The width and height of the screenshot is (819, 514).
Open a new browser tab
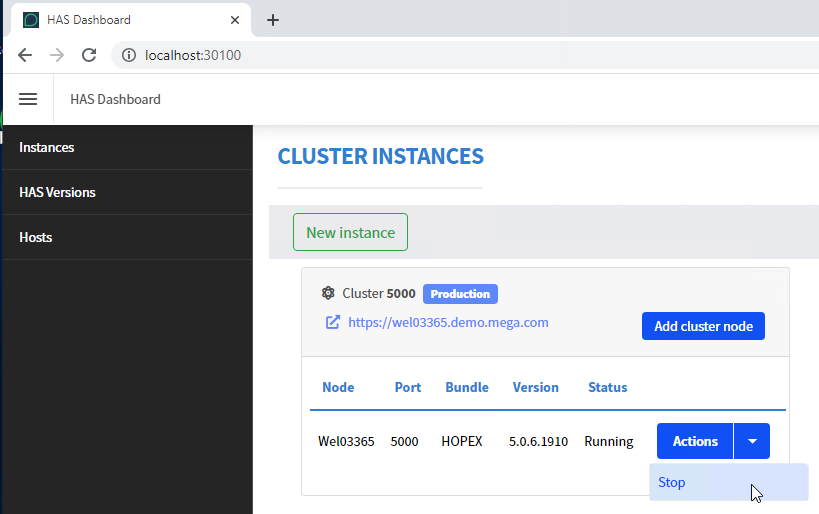[x=273, y=20]
